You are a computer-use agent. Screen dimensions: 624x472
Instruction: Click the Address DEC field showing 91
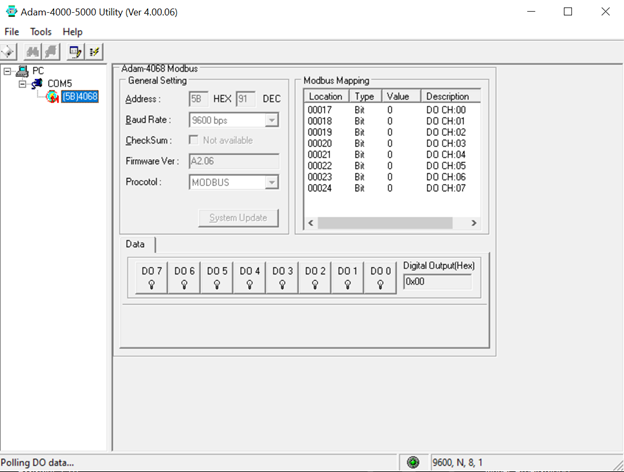(246, 99)
